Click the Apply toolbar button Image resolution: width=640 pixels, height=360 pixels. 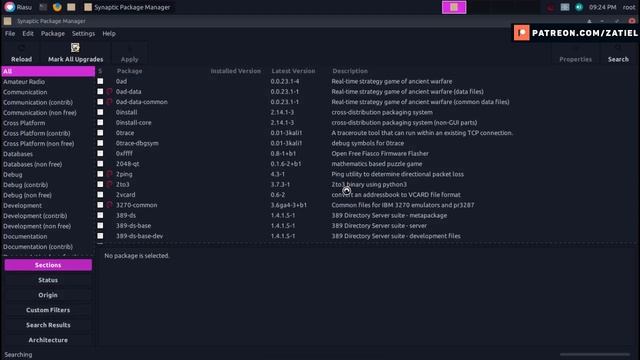[129, 53]
